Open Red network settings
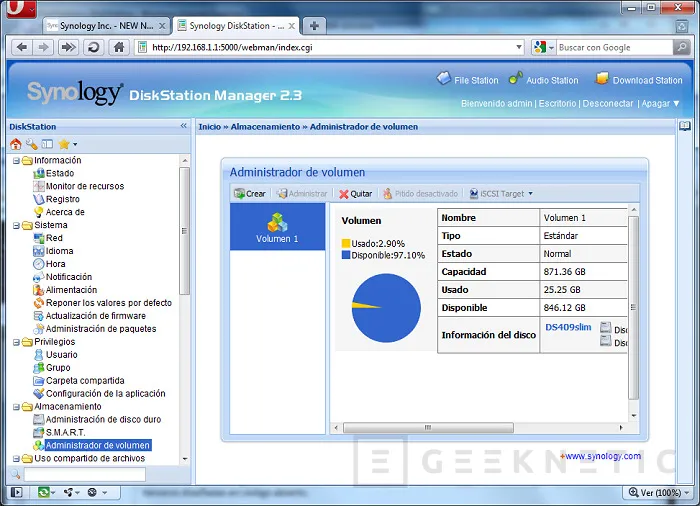The height and width of the screenshot is (506, 700). pyautogui.click(x=54, y=238)
